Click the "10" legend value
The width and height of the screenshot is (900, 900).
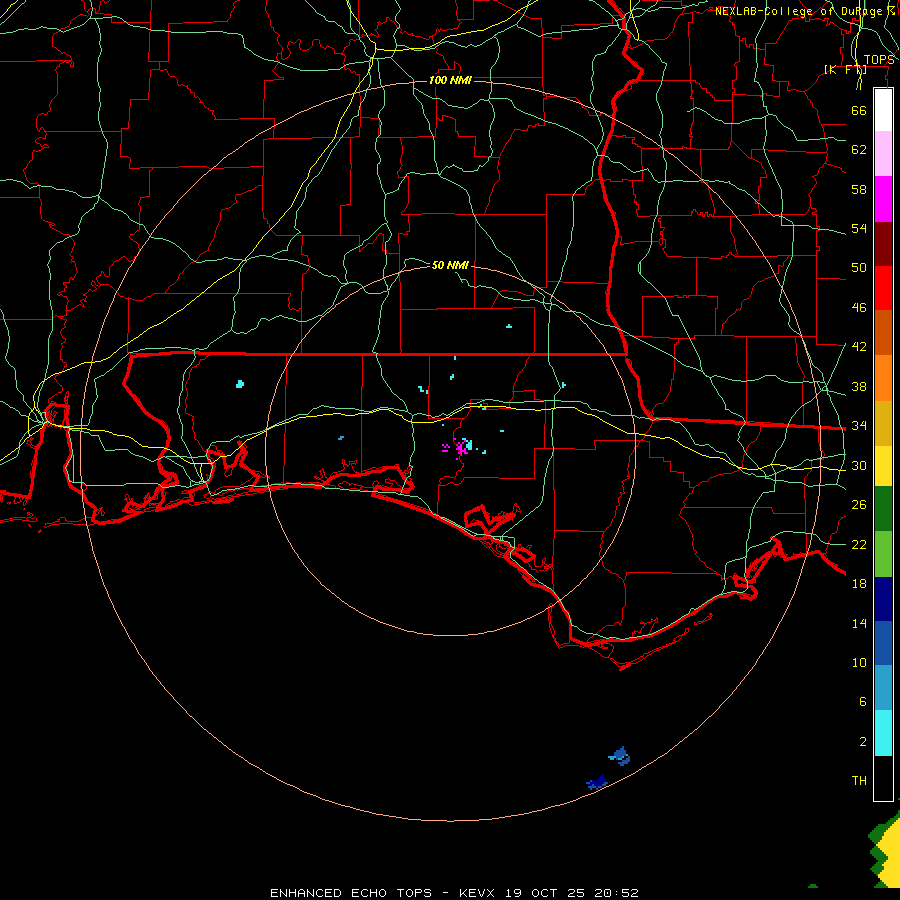point(859,663)
